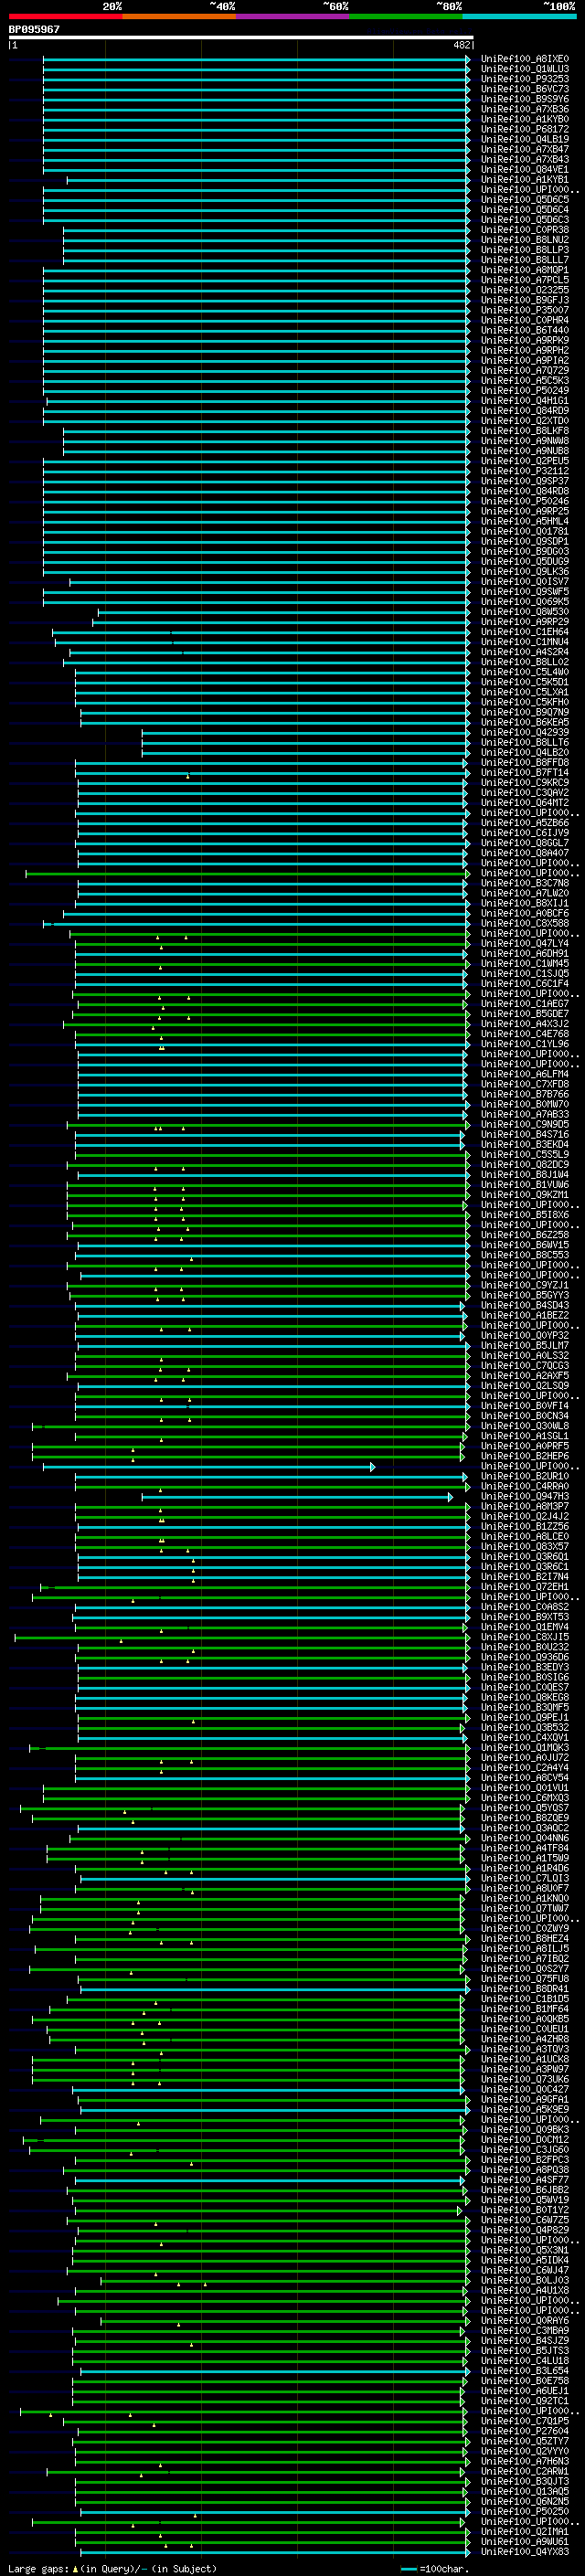Select hit label UniRef100_B6T440
Screen dimensions: 585x2576
coord(524,330)
